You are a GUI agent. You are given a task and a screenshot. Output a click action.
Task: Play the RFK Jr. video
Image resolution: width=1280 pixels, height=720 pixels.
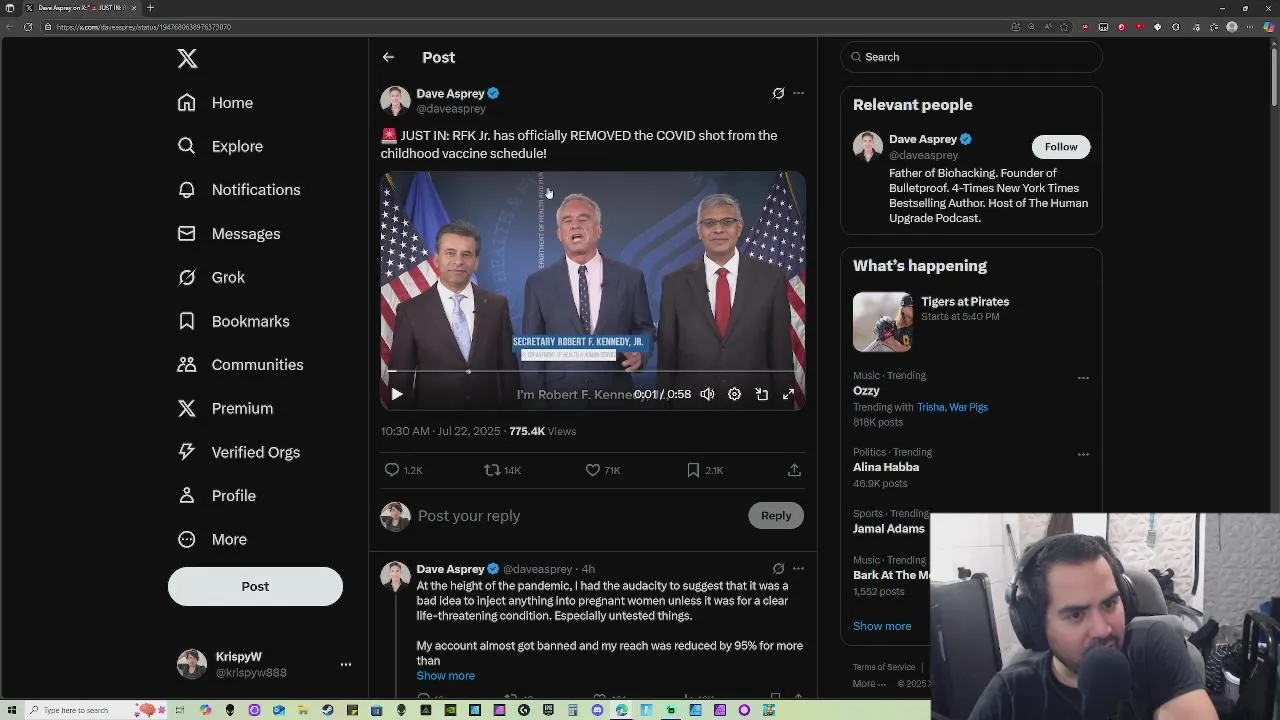pyautogui.click(x=397, y=394)
